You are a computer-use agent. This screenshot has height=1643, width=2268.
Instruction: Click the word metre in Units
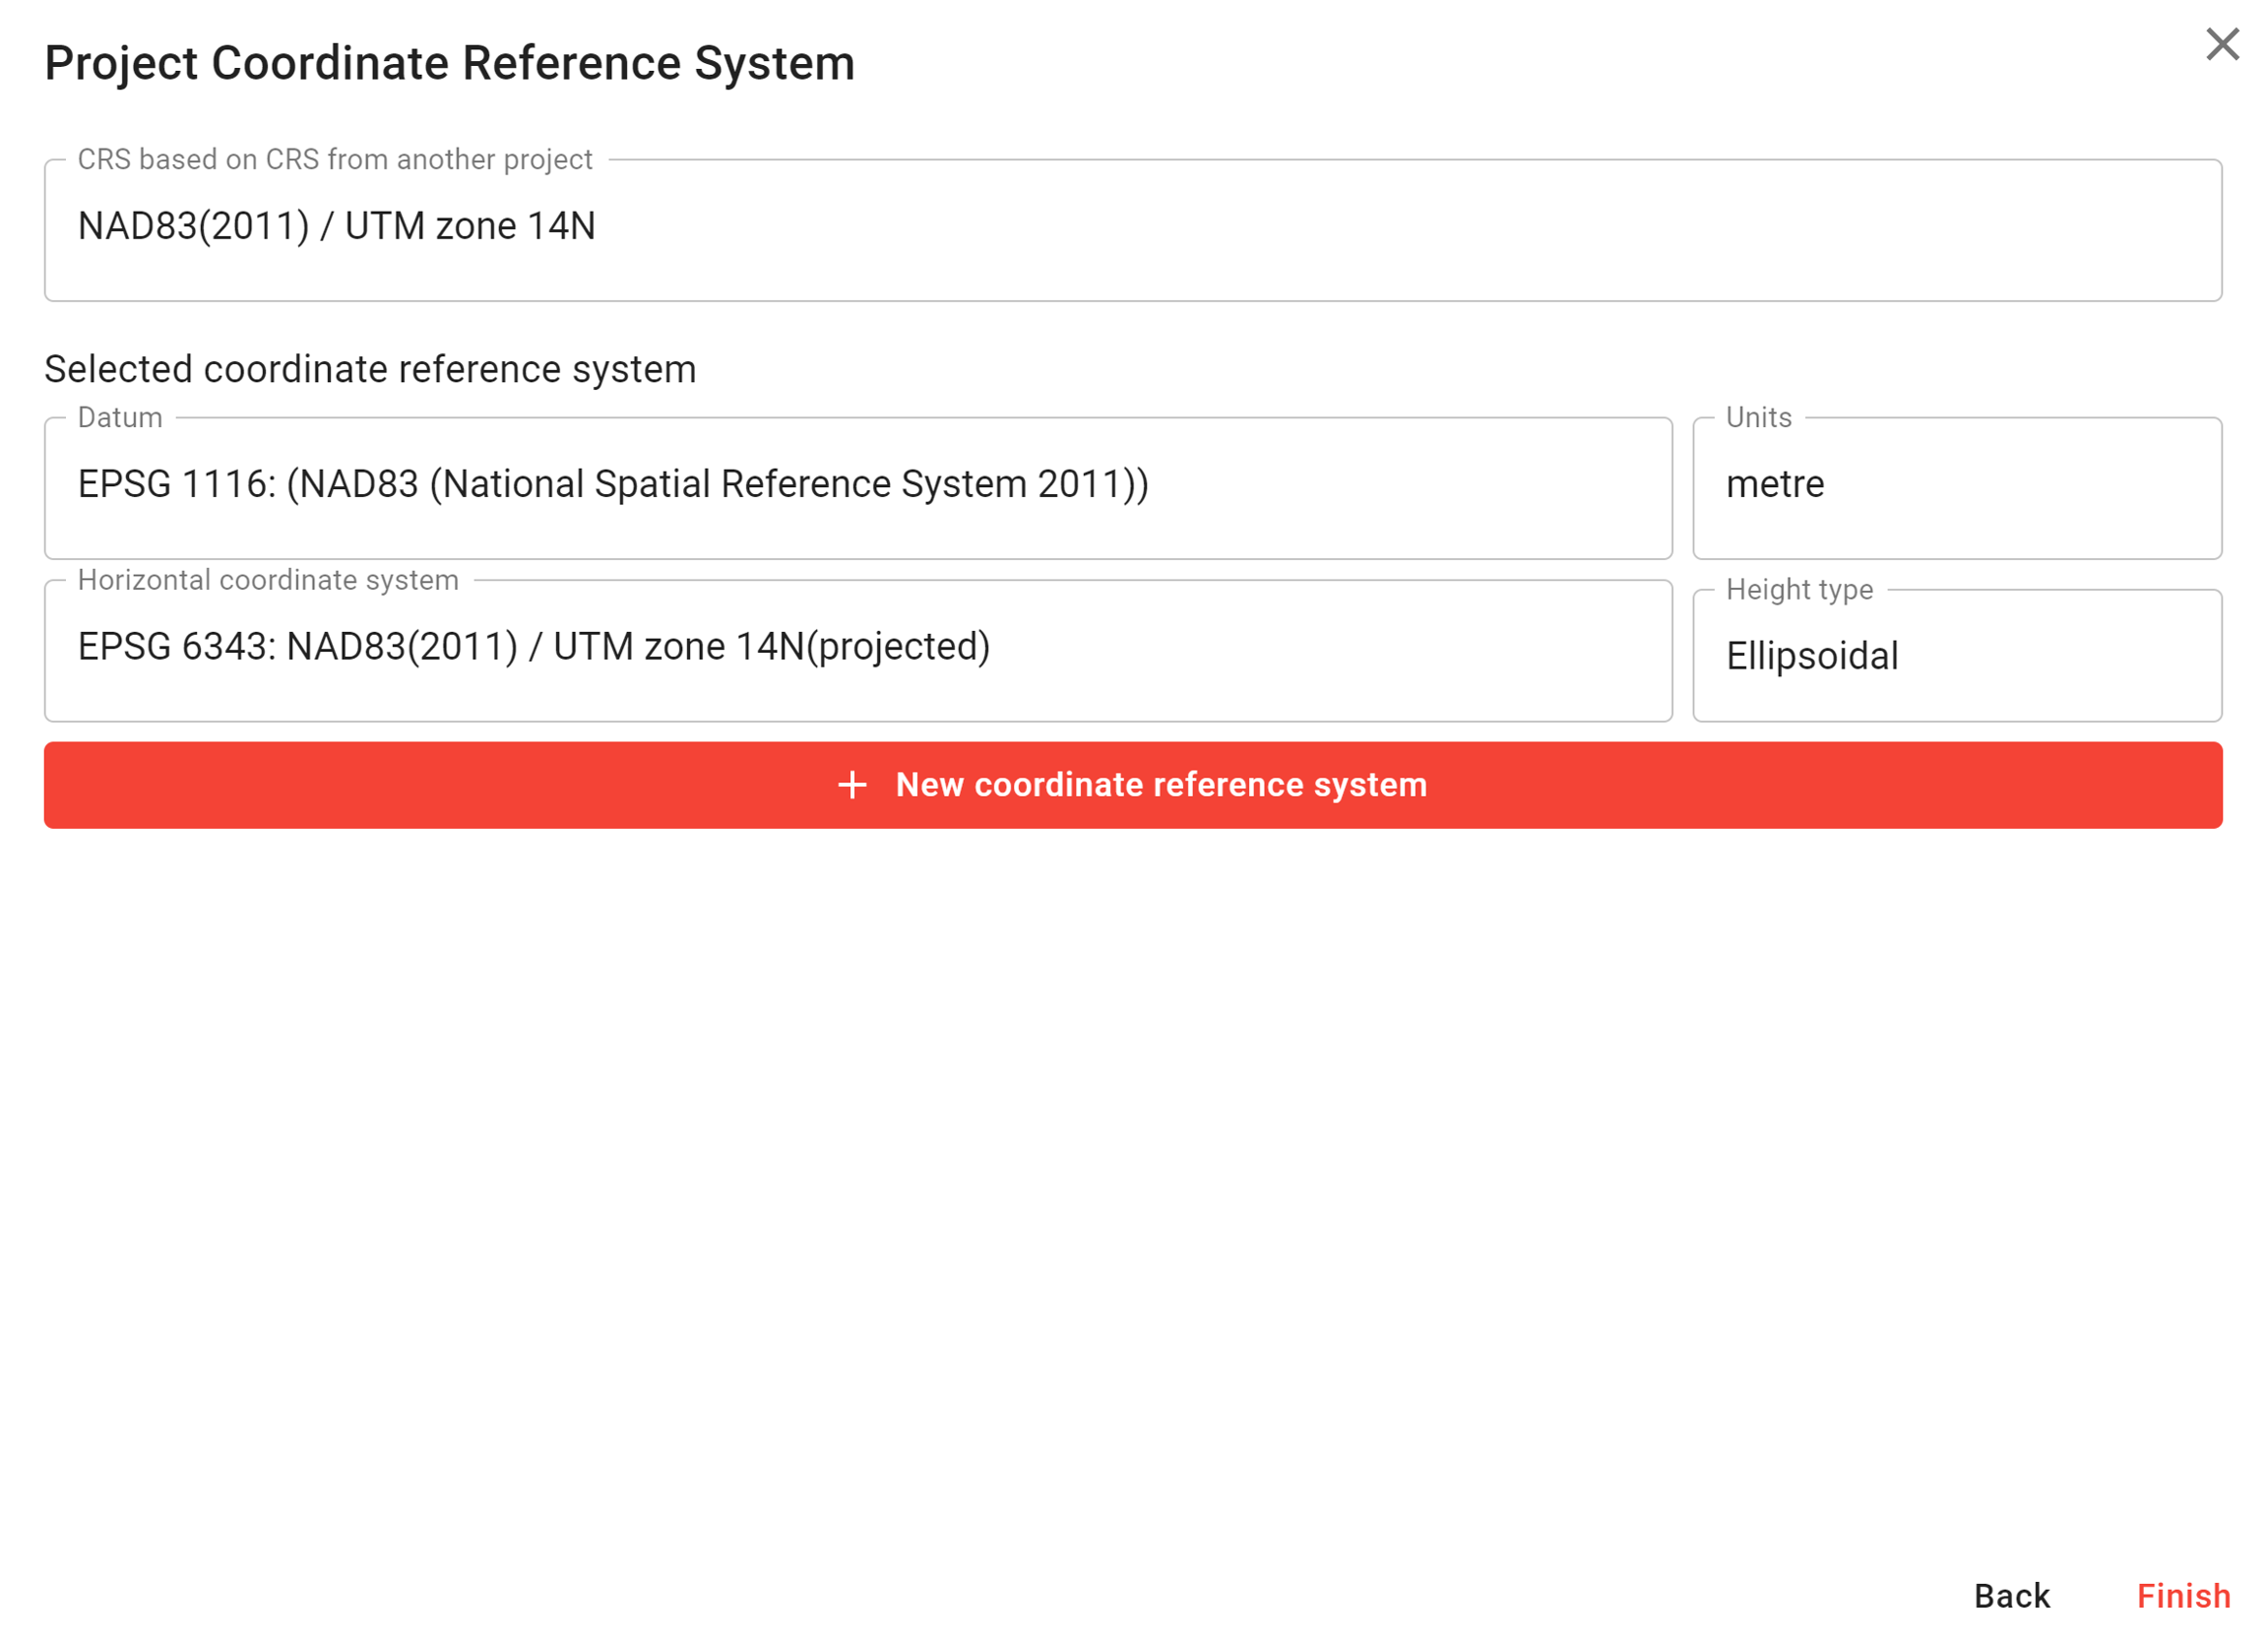pos(1775,484)
